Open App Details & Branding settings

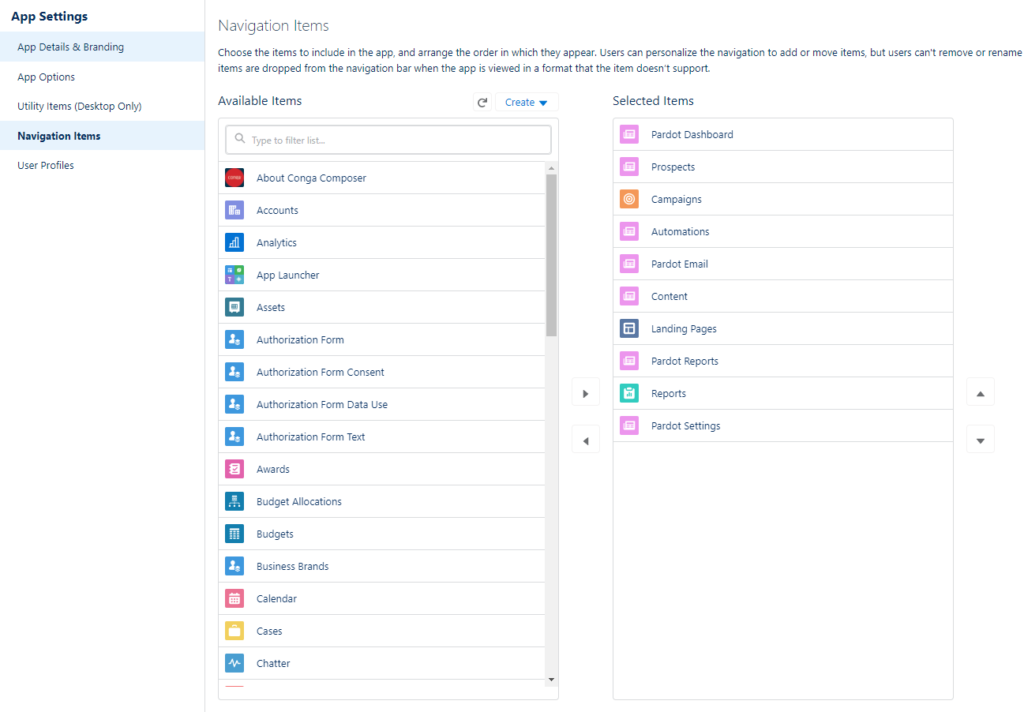tap(102, 47)
